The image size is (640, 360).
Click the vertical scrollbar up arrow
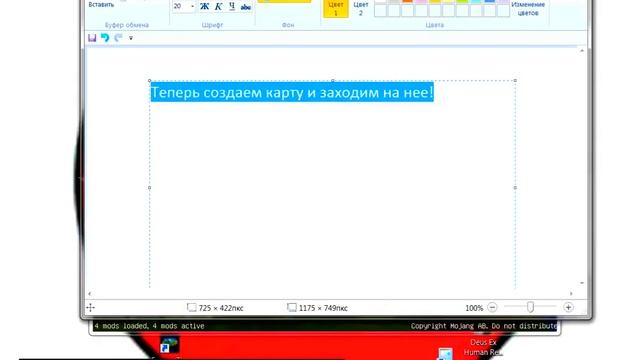(582, 51)
